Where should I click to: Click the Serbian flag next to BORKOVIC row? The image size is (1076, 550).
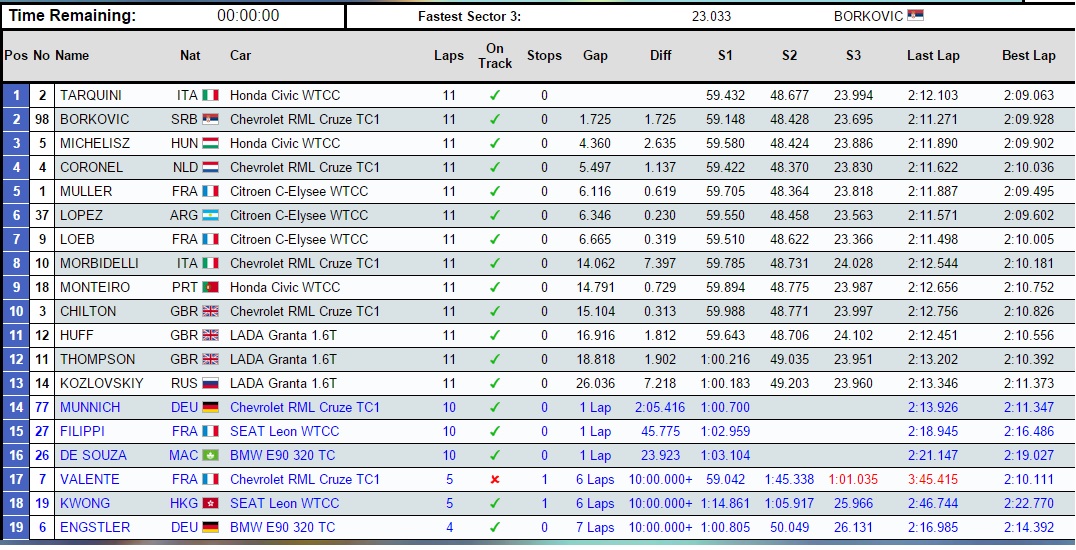click(210, 120)
